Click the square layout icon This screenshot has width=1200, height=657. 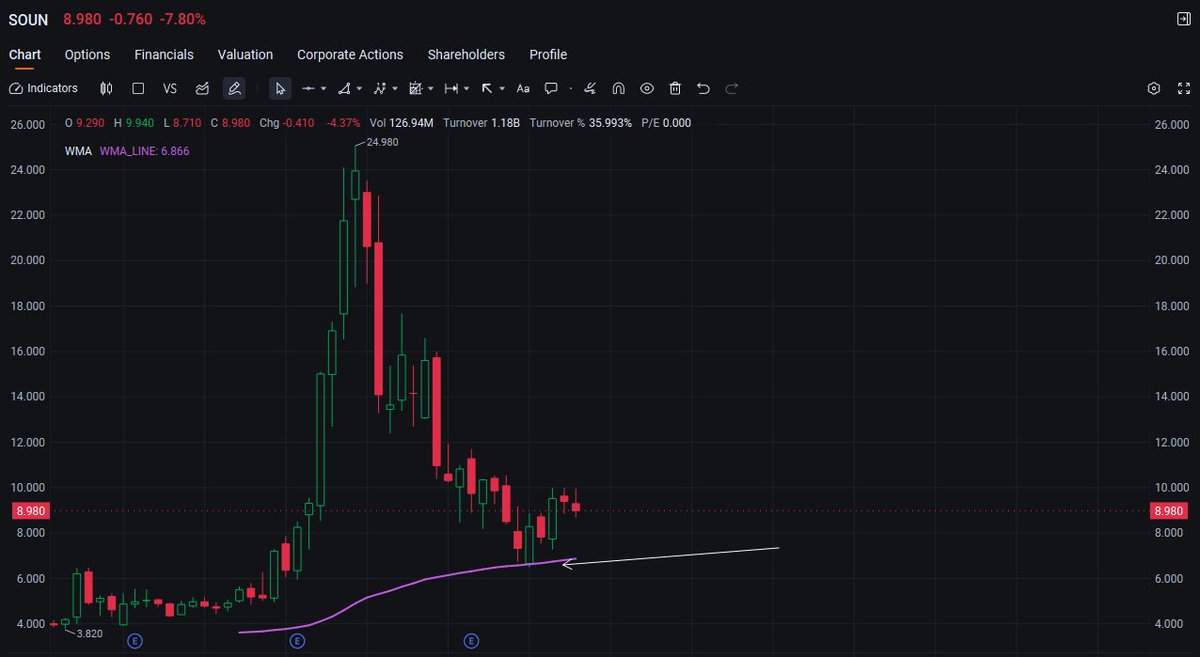(138, 88)
